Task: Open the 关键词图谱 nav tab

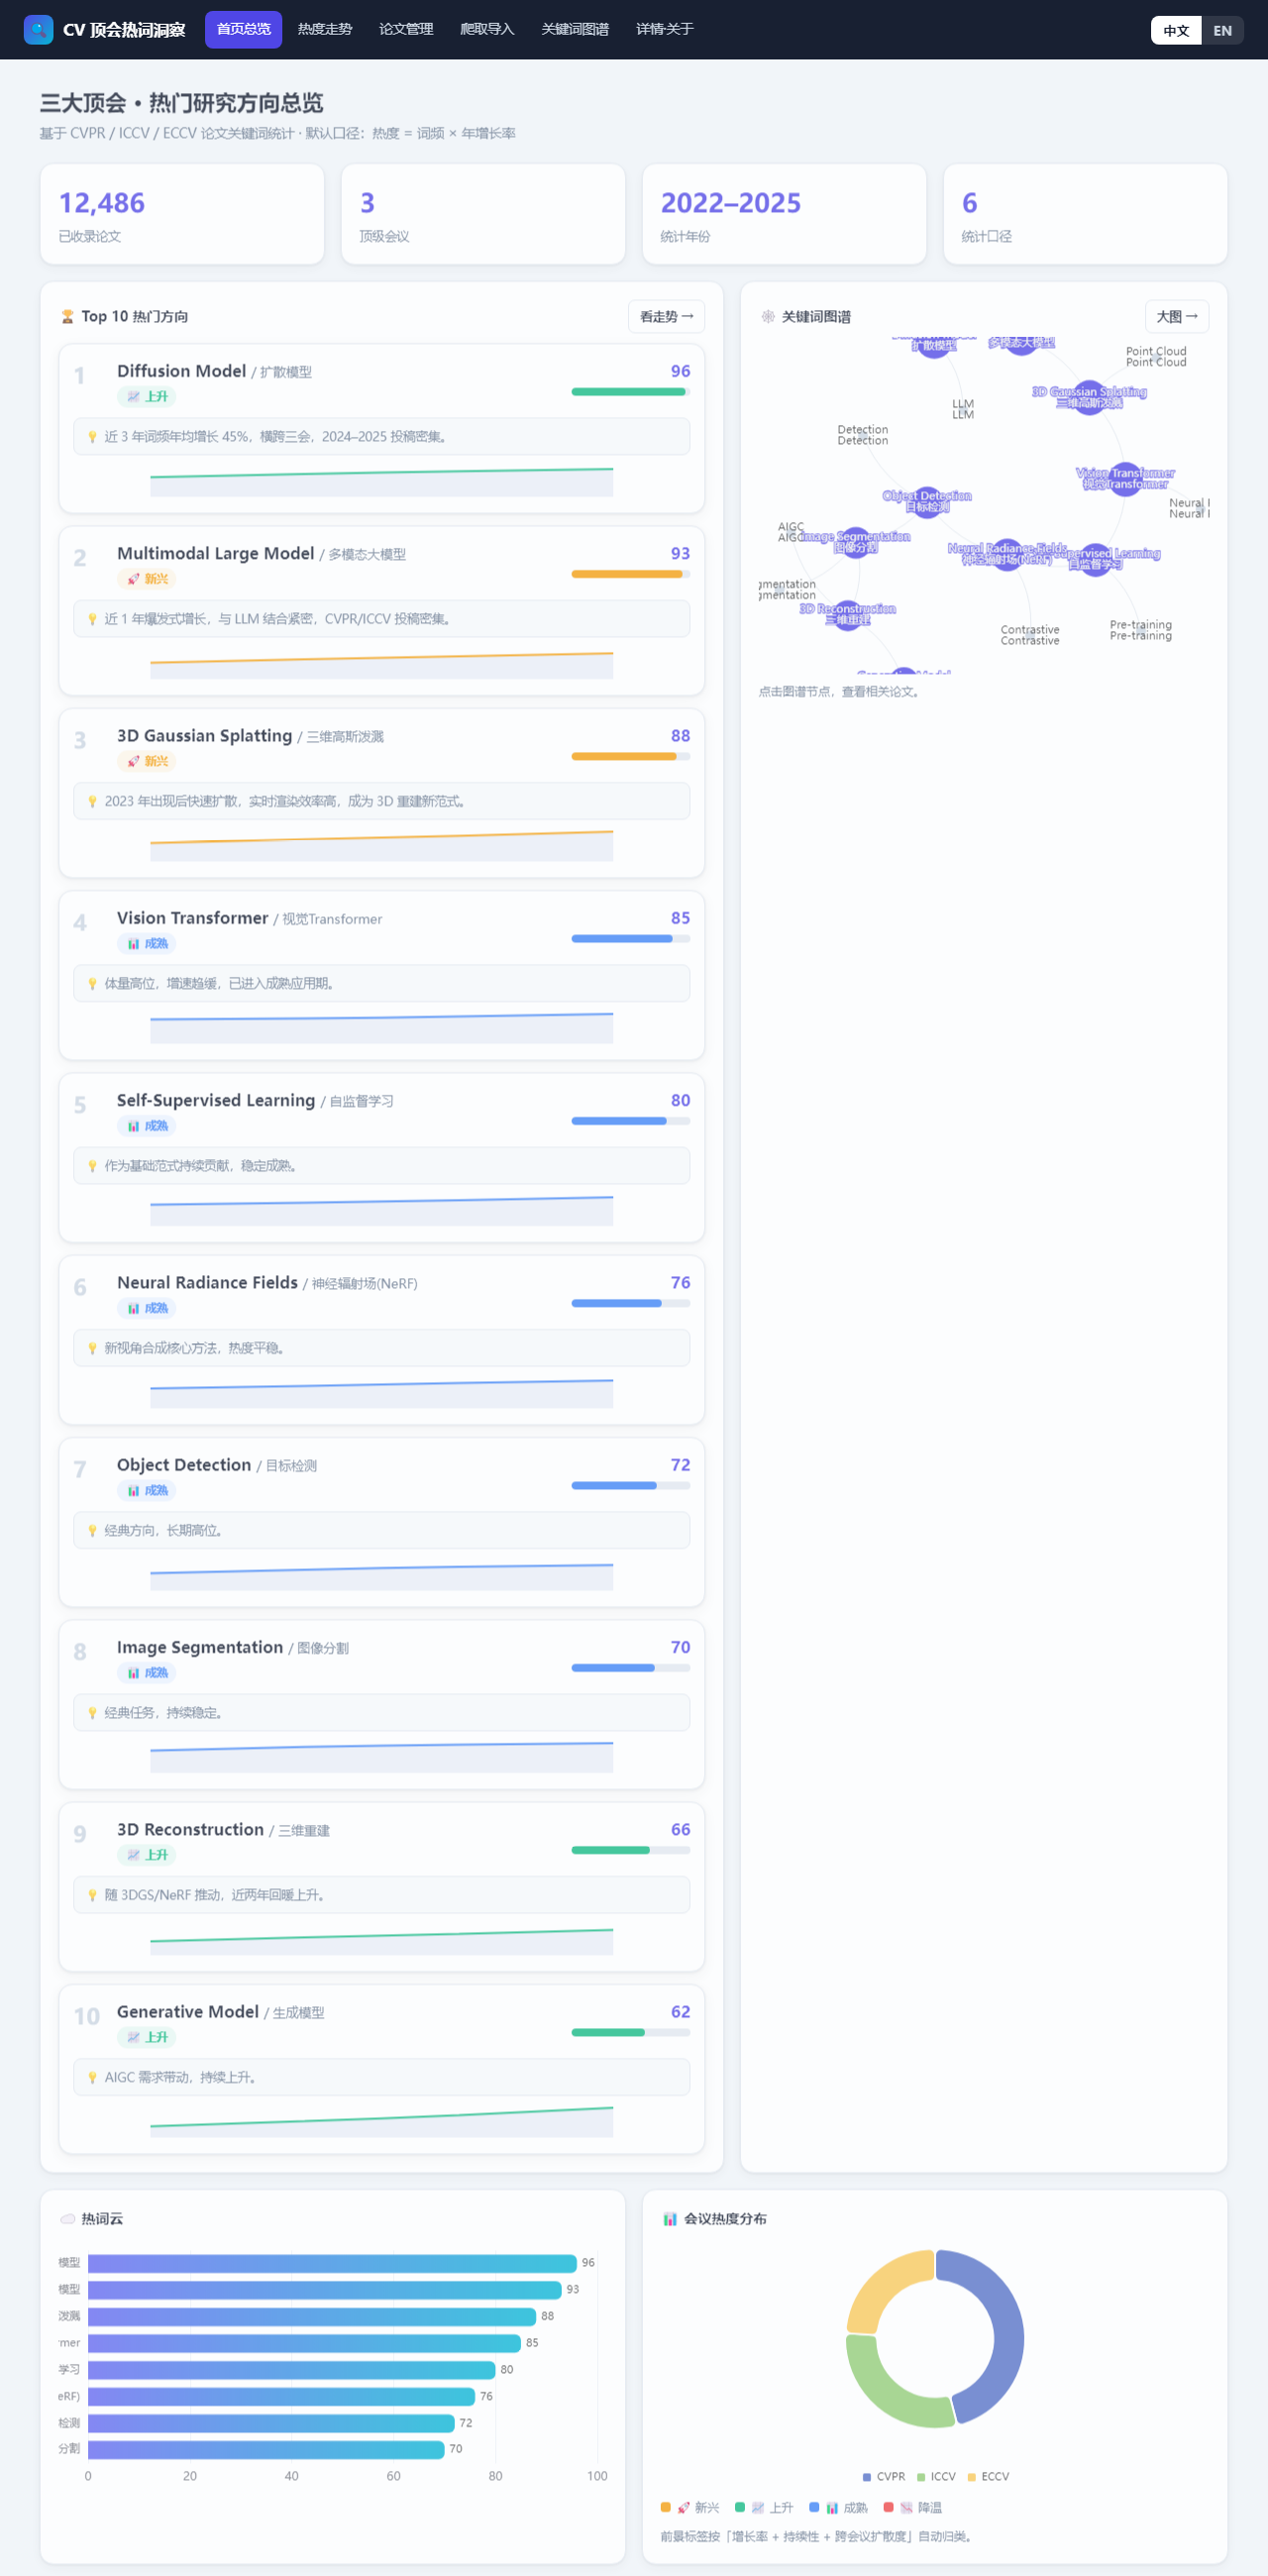Action: point(575,29)
